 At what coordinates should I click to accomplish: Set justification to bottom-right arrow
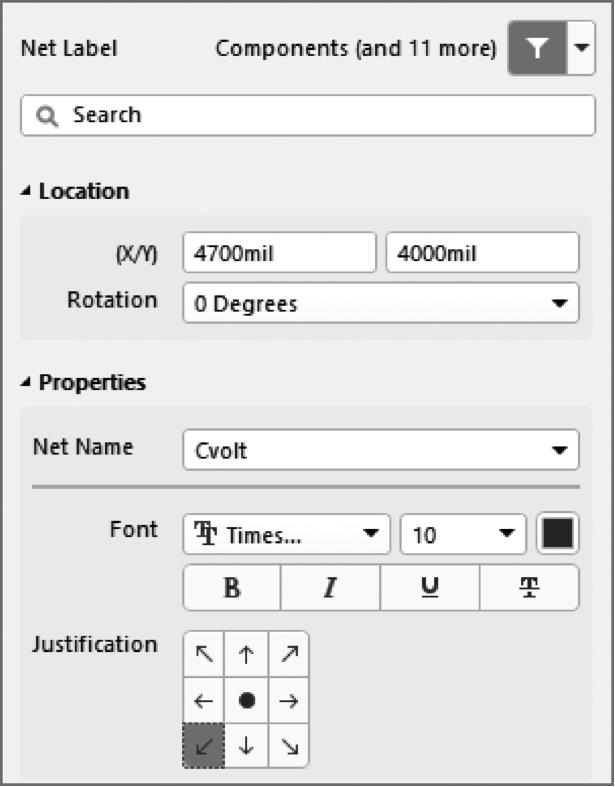[289, 746]
